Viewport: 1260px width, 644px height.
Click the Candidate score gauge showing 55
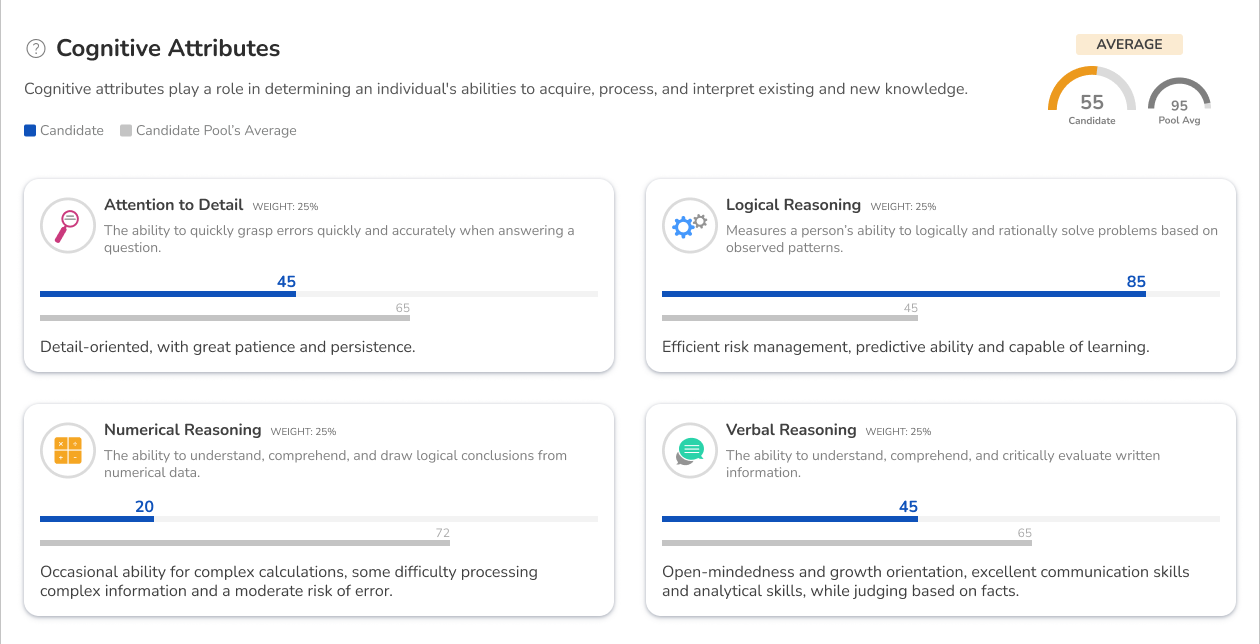coord(1091,96)
